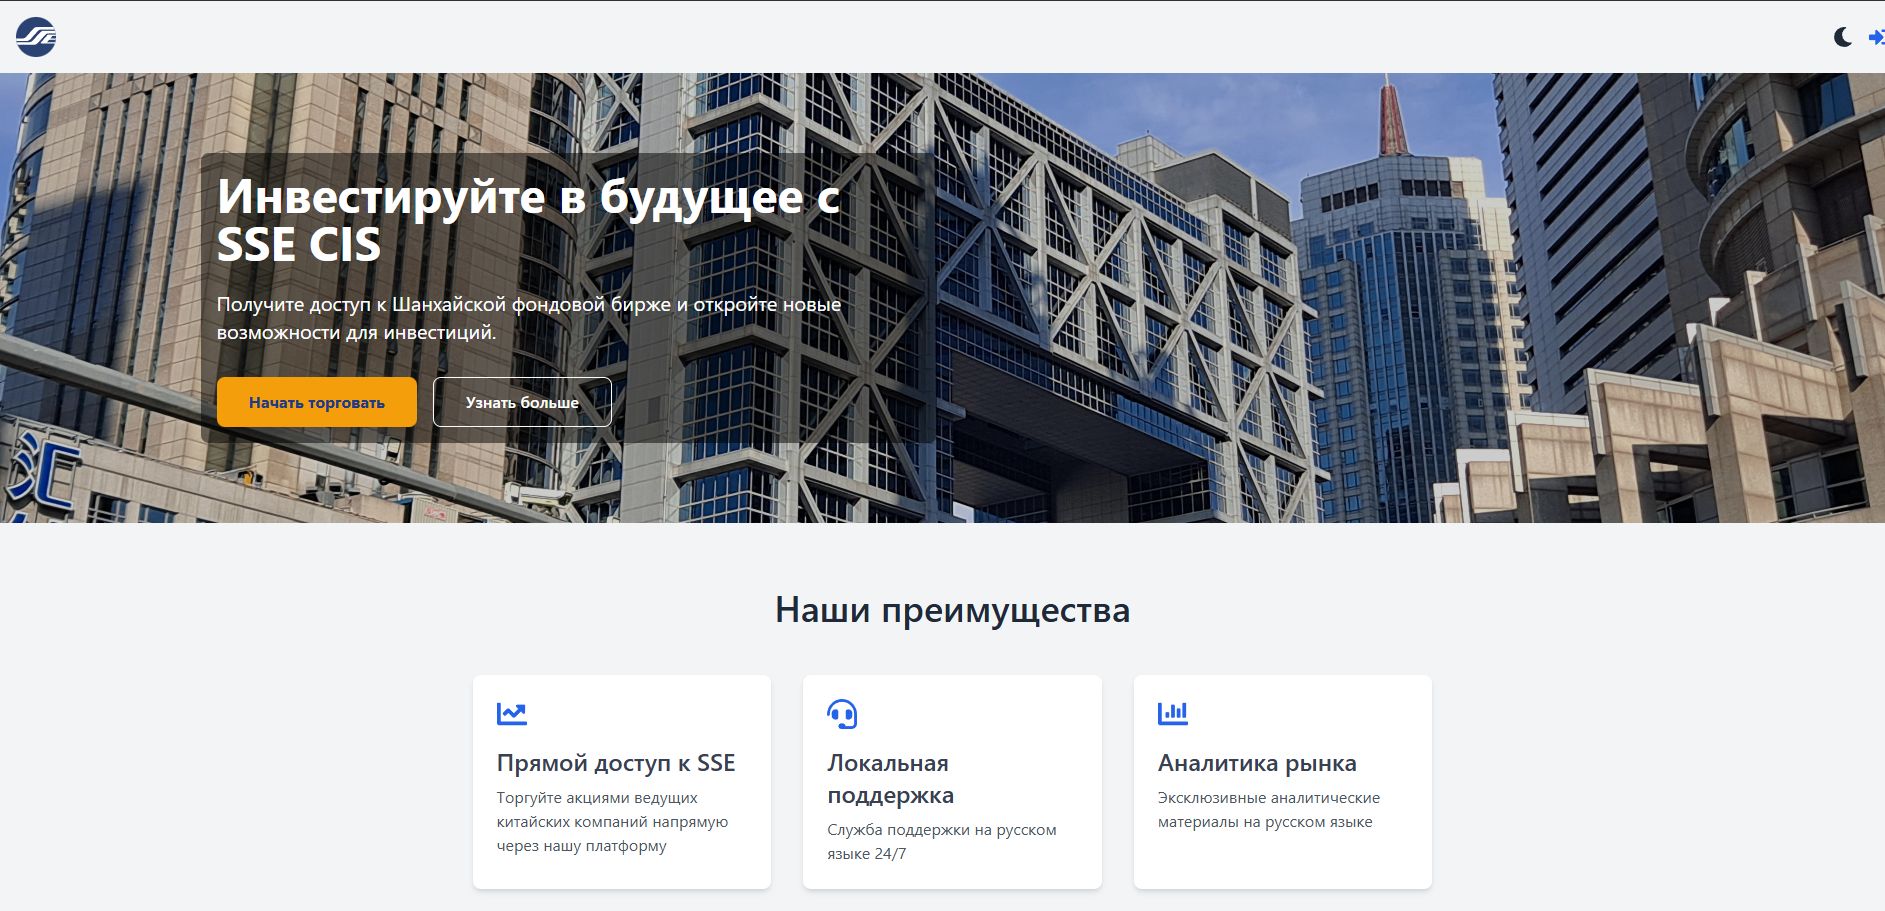Click the headset support icon

coord(842,714)
